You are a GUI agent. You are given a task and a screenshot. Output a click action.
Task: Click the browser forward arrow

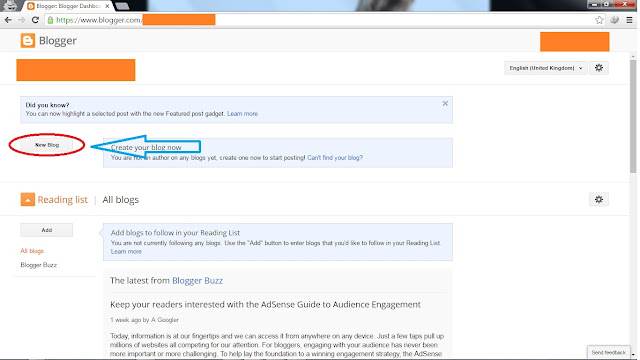pos(22,20)
